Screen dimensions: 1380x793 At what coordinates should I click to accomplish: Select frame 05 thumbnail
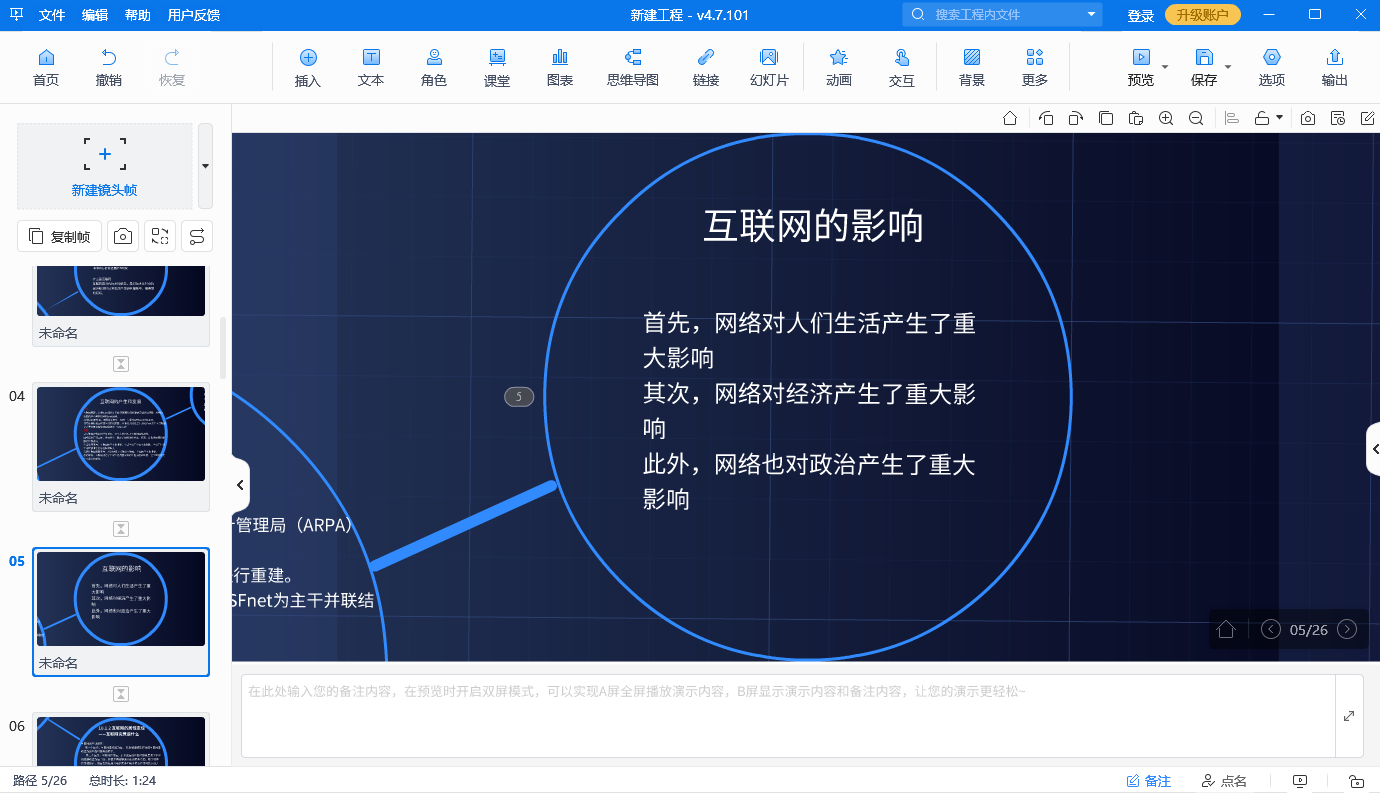pyautogui.click(x=121, y=599)
